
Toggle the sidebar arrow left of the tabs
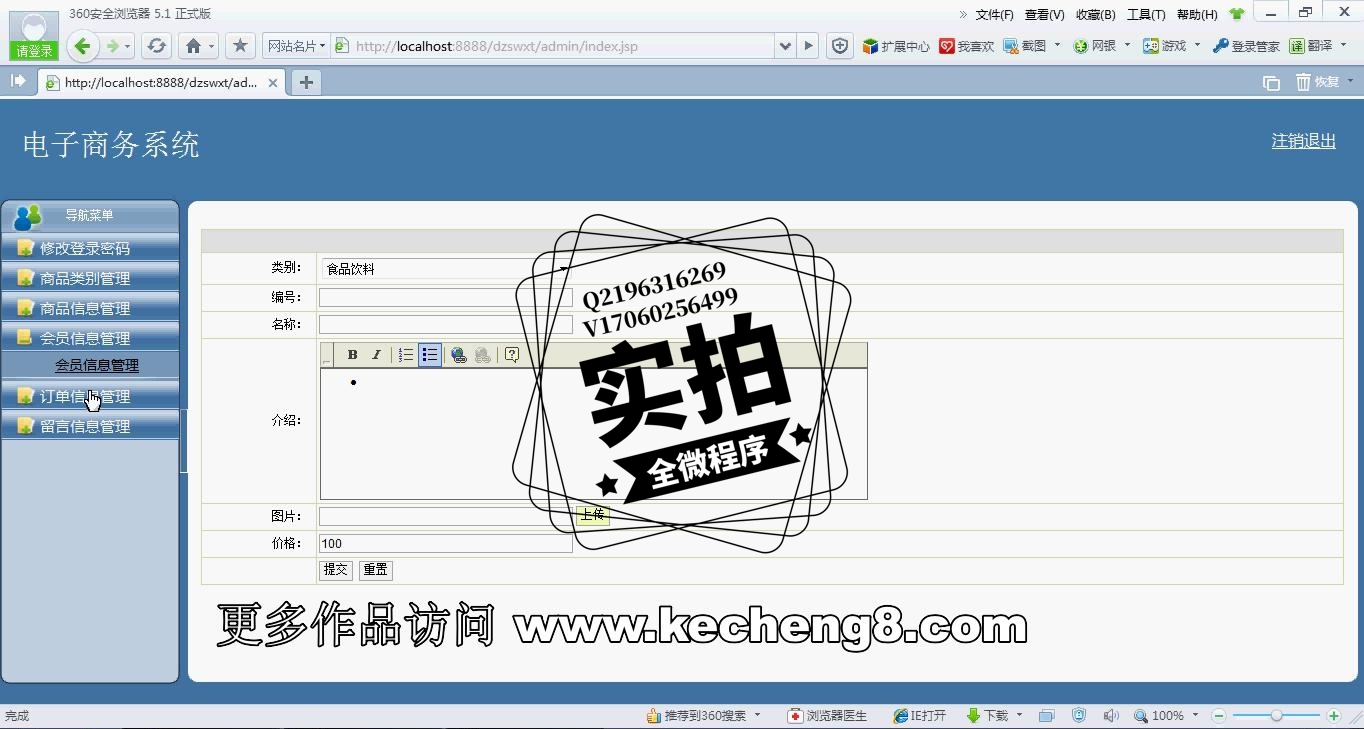[x=18, y=81]
